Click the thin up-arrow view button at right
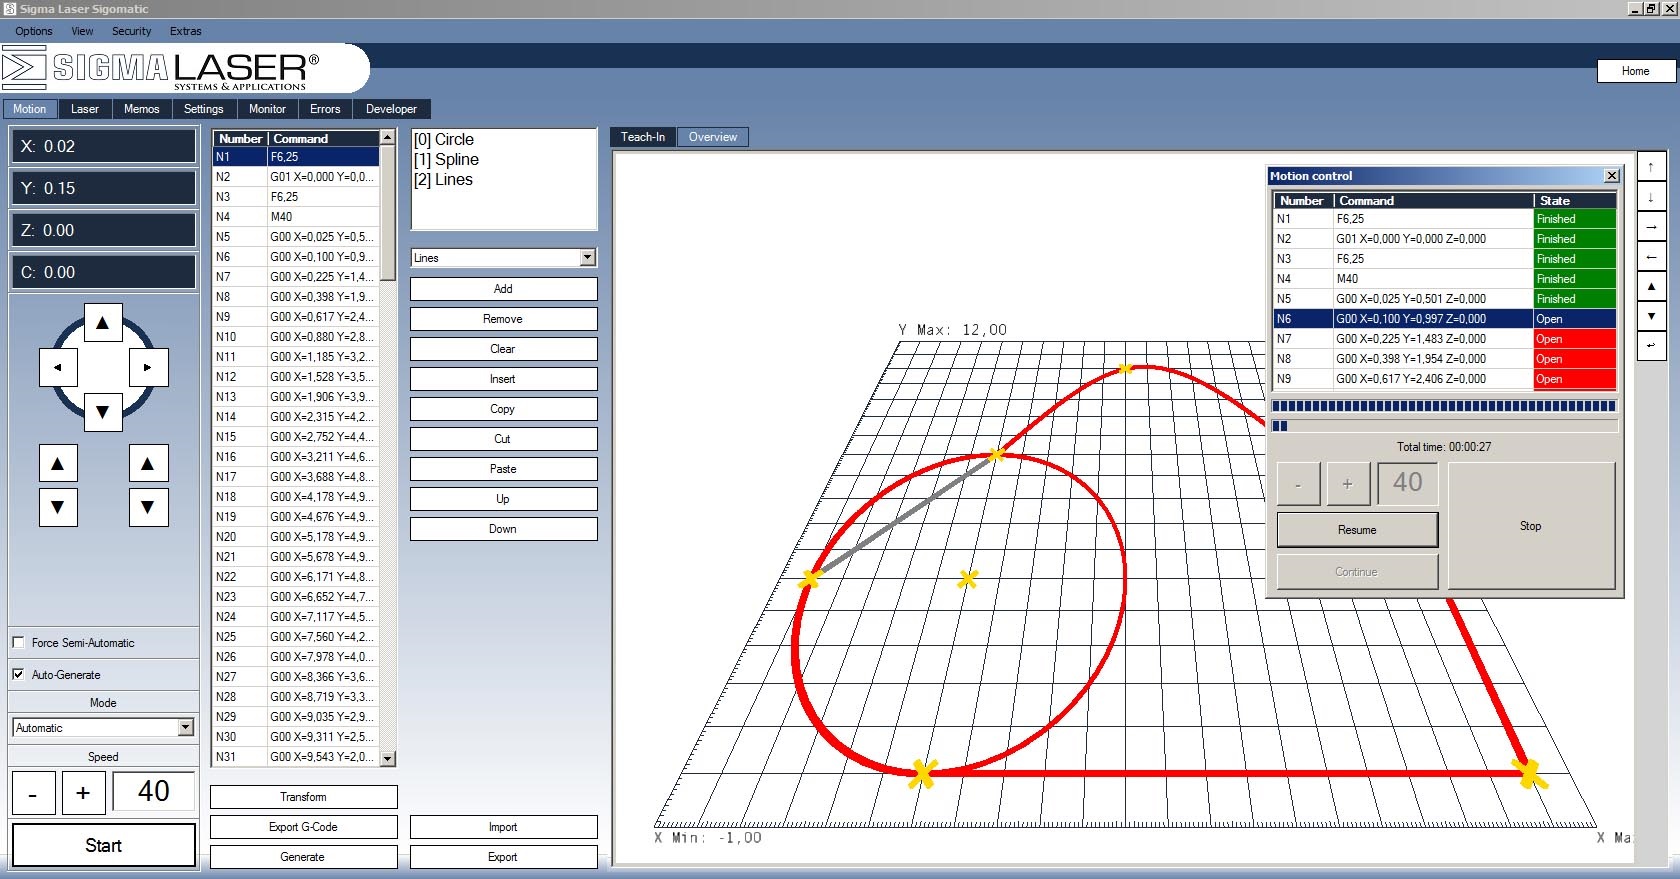This screenshot has width=1680, height=879. [x=1651, y=167]
